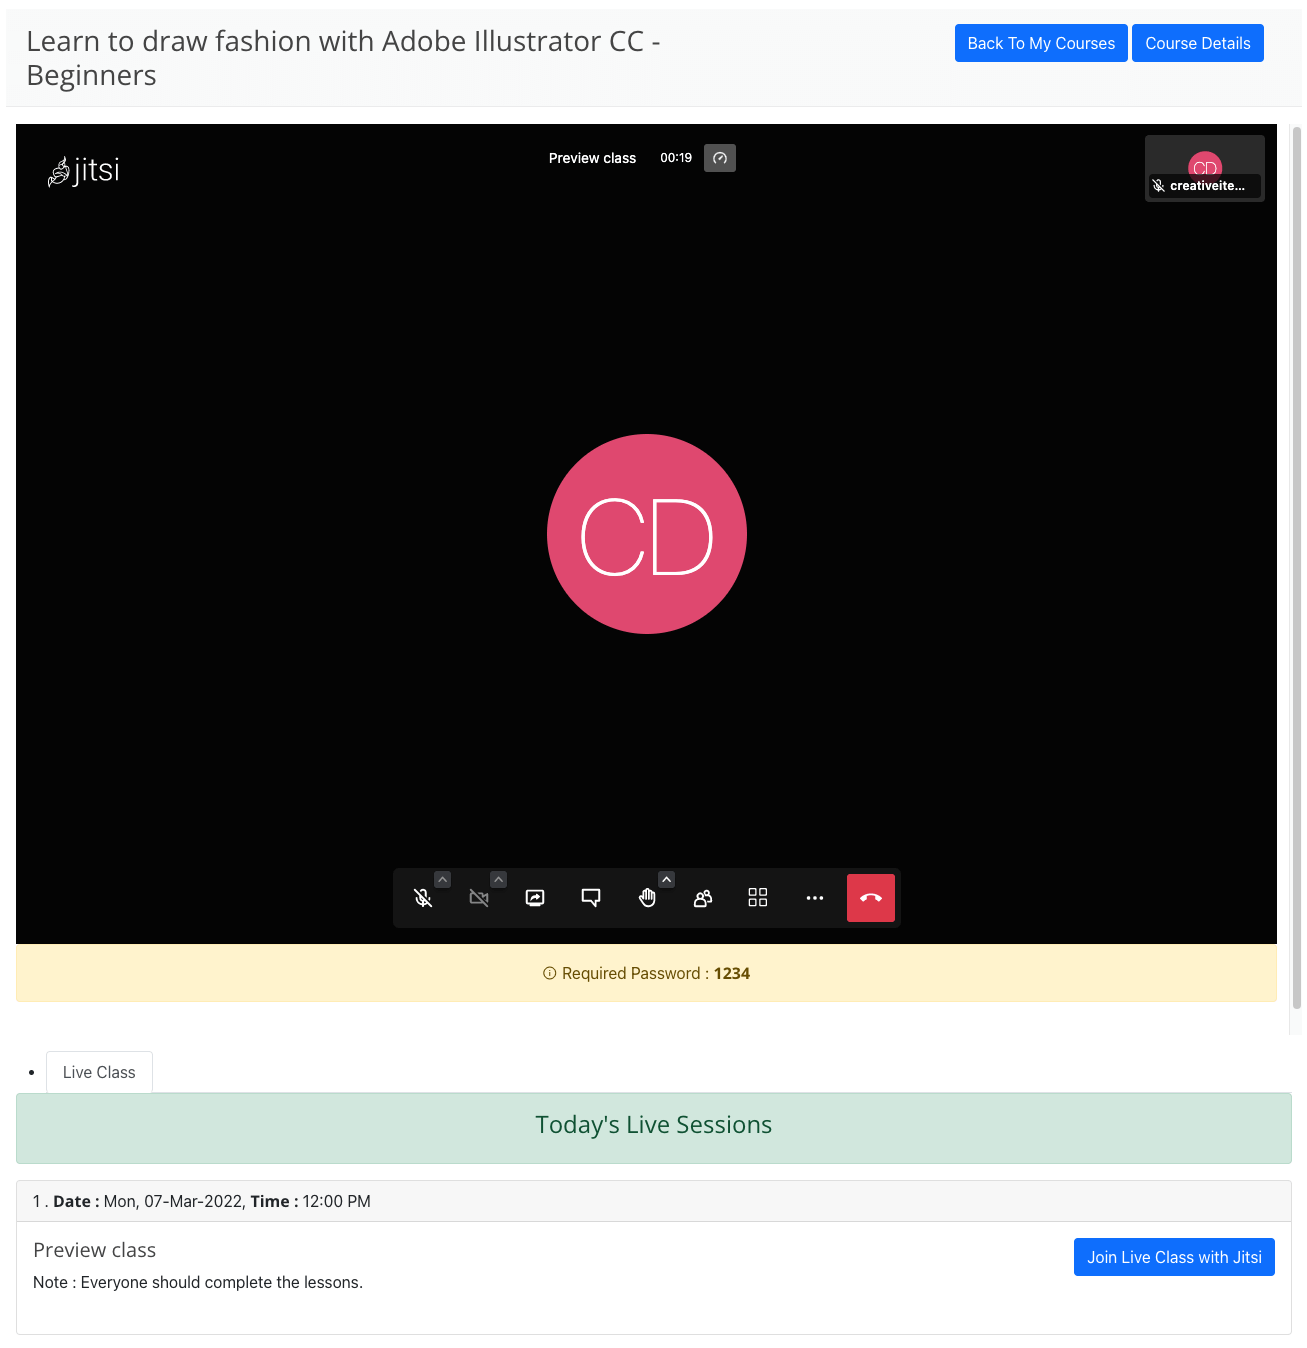1307x1348 pixels.
Task: Unmute the microphone in the Jitsi toolbar
Action: 423,898
